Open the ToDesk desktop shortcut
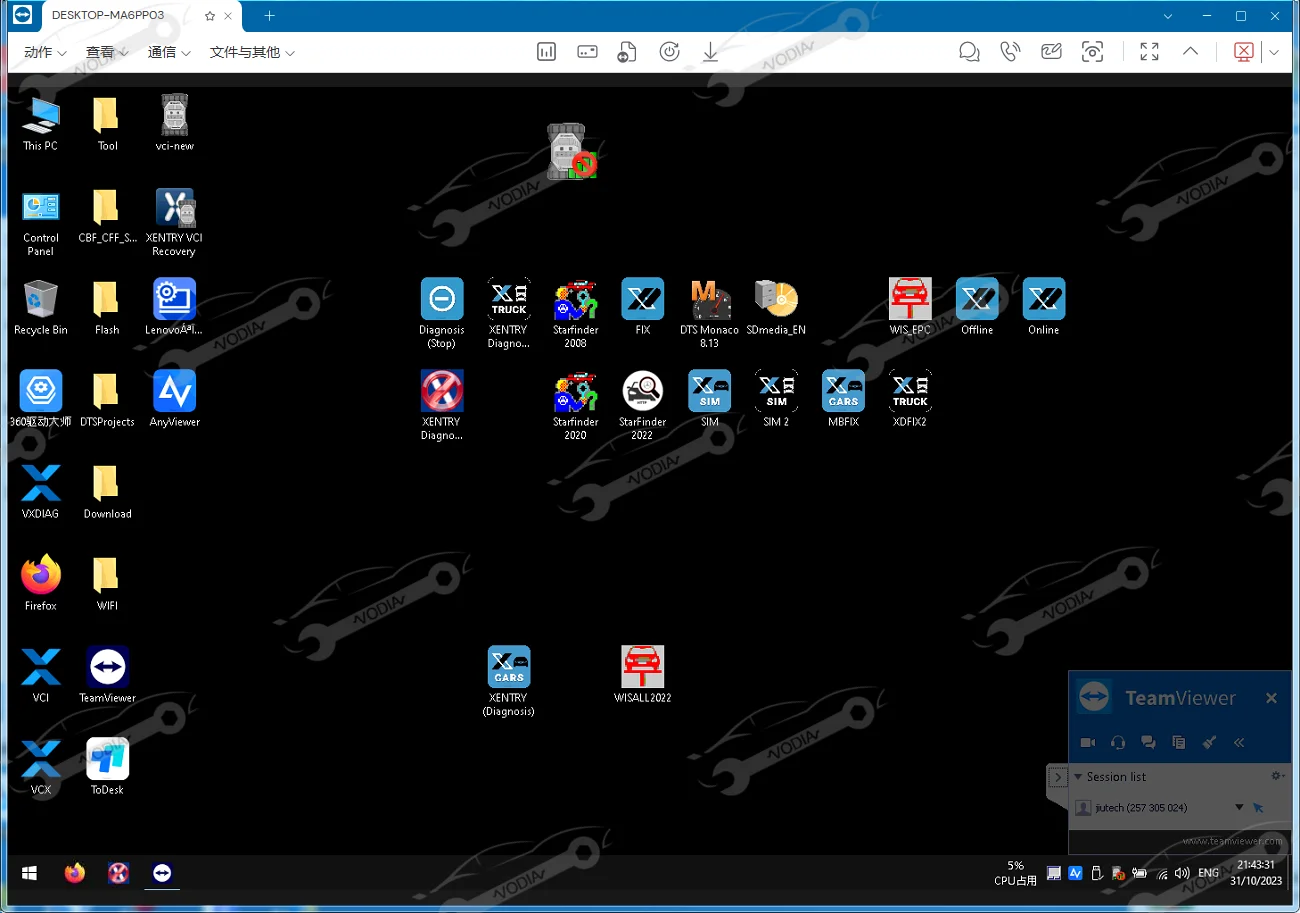1300x913 pixels. pyautogui.click(x=108, y=759)
